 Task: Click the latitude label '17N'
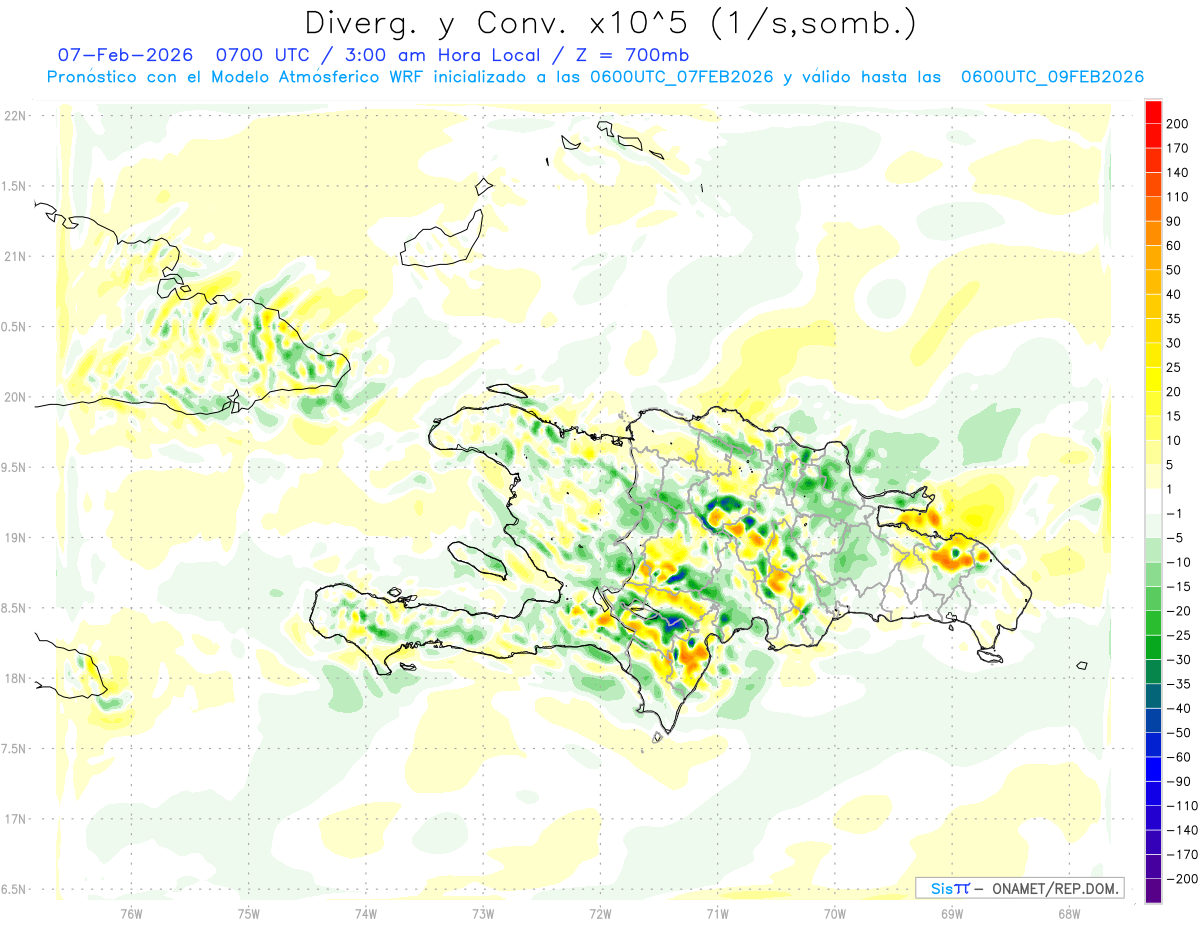[x=15, y=819]
